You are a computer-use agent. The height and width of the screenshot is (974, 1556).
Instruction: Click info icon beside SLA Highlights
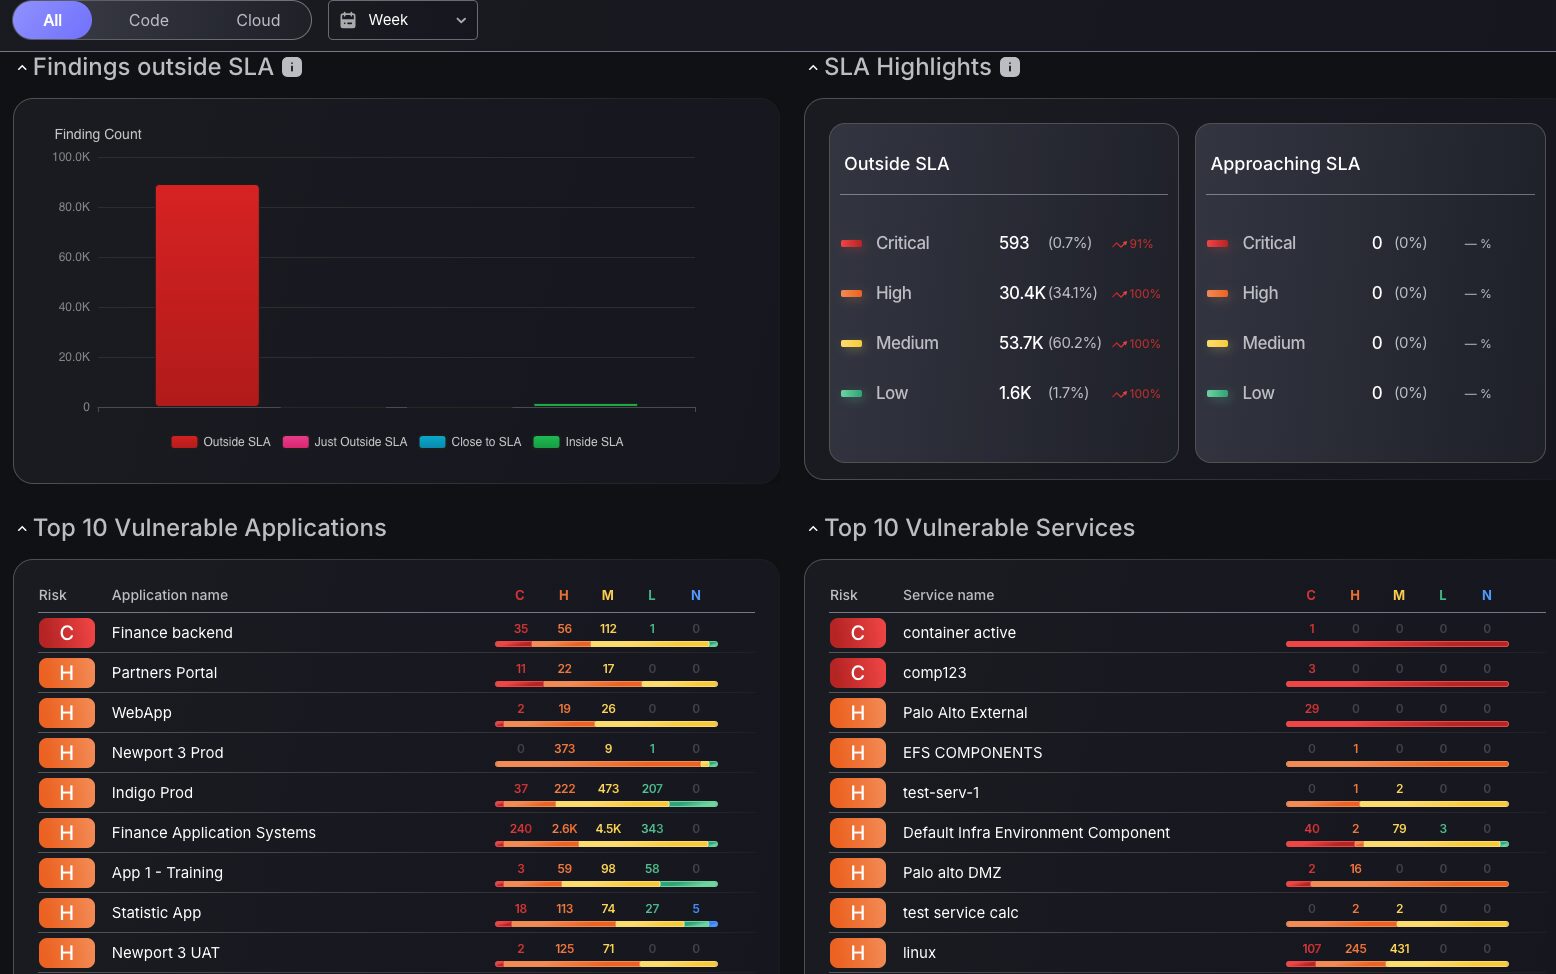tap(1010, 67)
